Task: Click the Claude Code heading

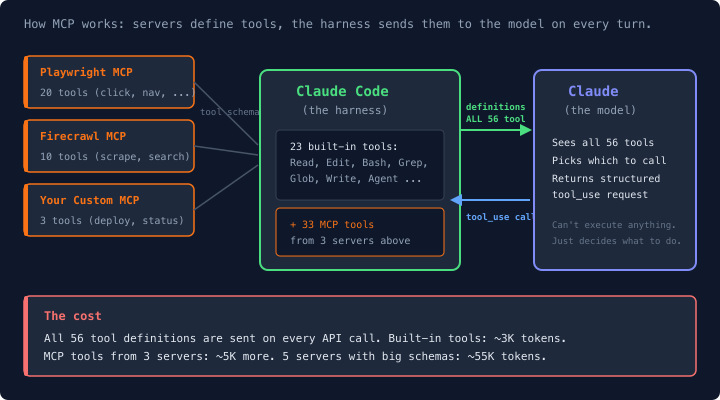Action: 342,91
